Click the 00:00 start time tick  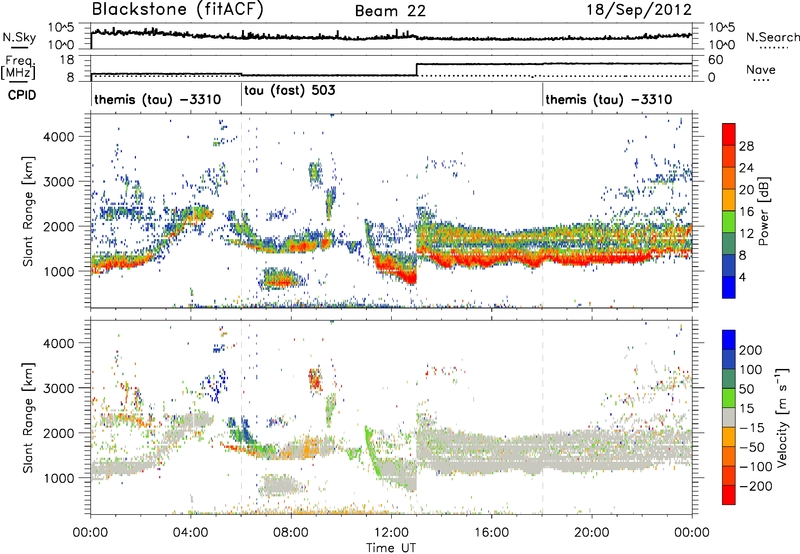(x=90, y=533)
